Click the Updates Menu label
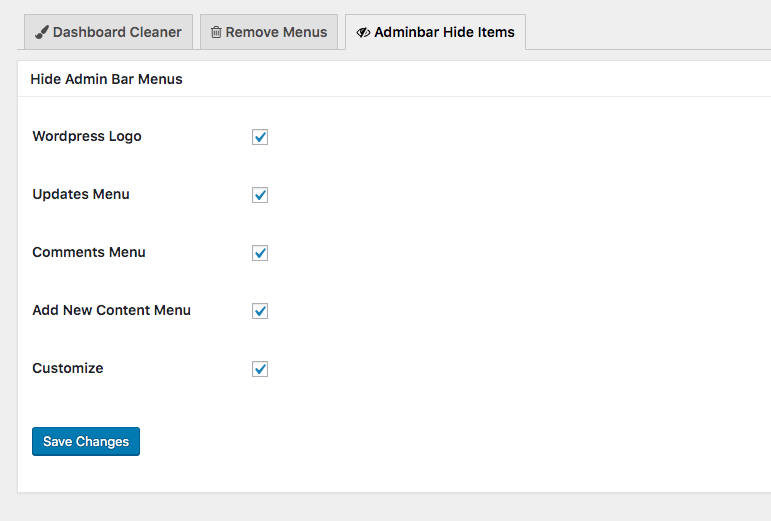This screenshot has width=771, height=521. pyautogui.click(x=81, y=194)
